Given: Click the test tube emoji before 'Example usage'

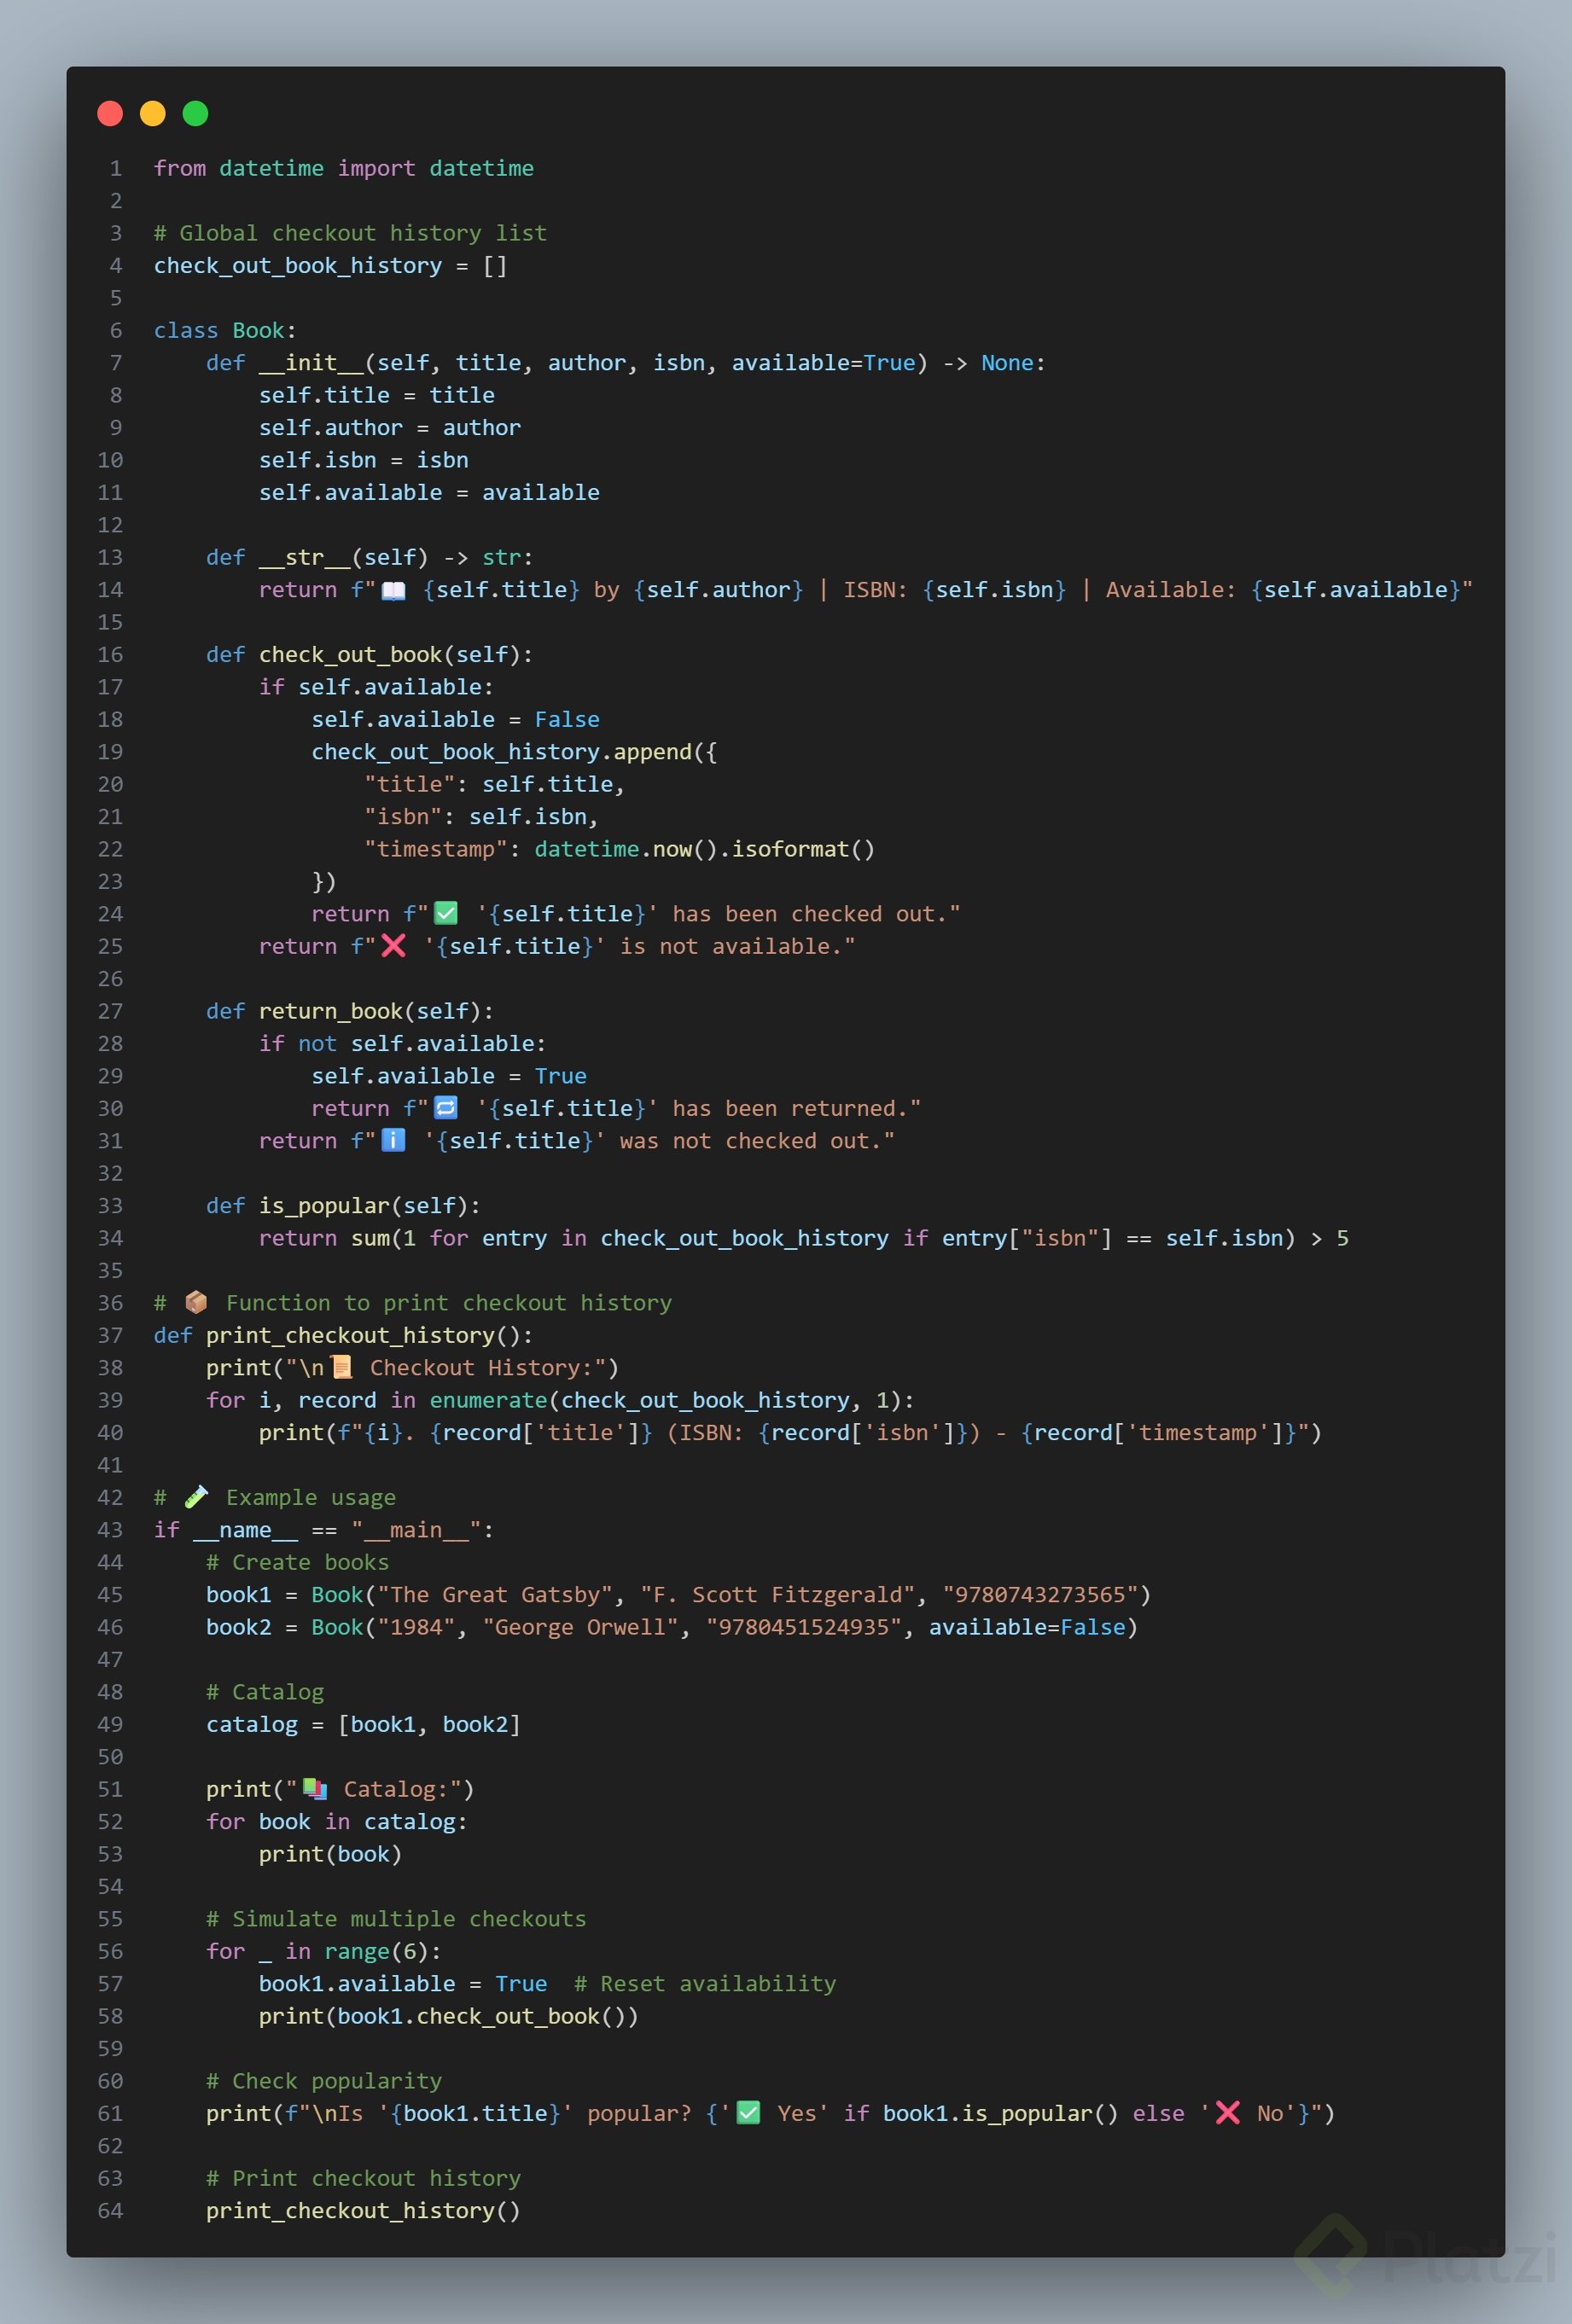Looking at the screenshot, I should (196, 1497).
